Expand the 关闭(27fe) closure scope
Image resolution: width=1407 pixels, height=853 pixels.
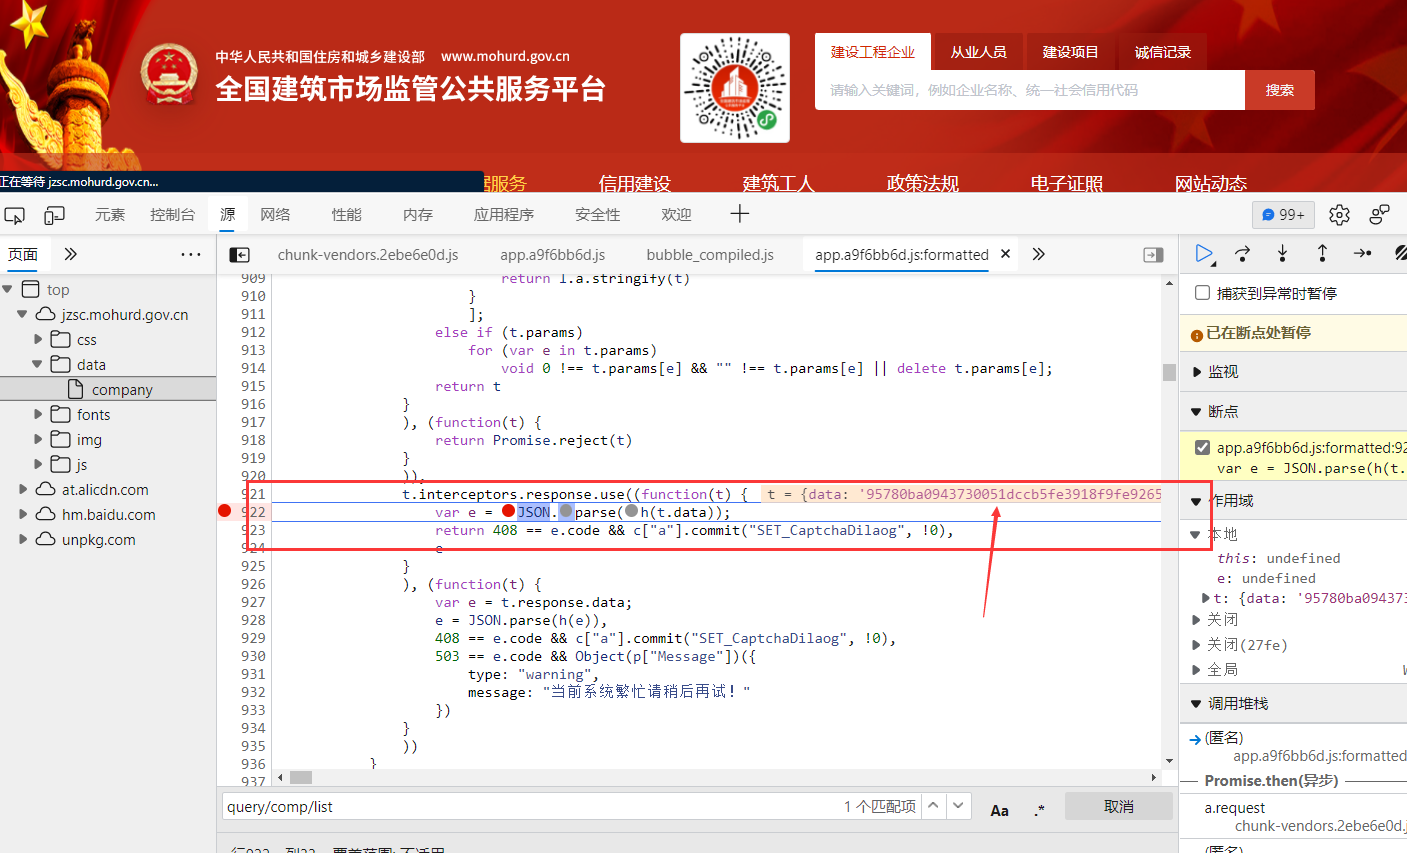point(1197,645)
